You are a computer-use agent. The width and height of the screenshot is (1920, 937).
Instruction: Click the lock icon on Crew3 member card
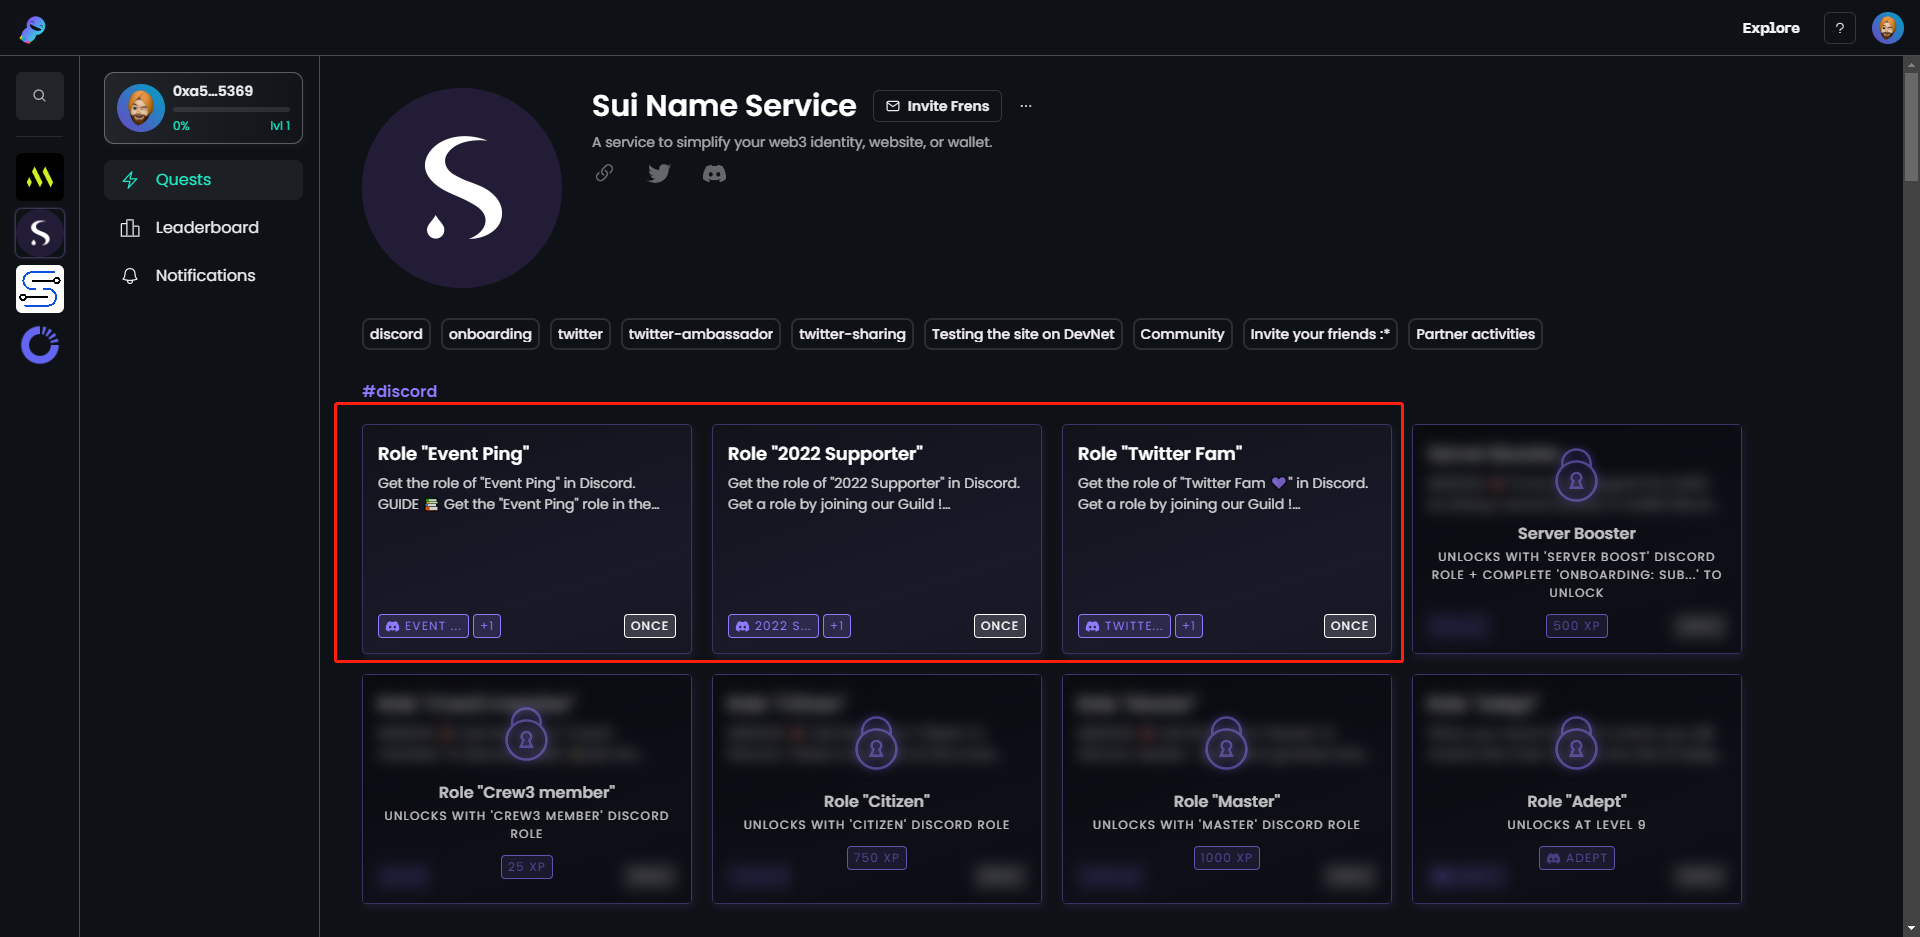526,735
